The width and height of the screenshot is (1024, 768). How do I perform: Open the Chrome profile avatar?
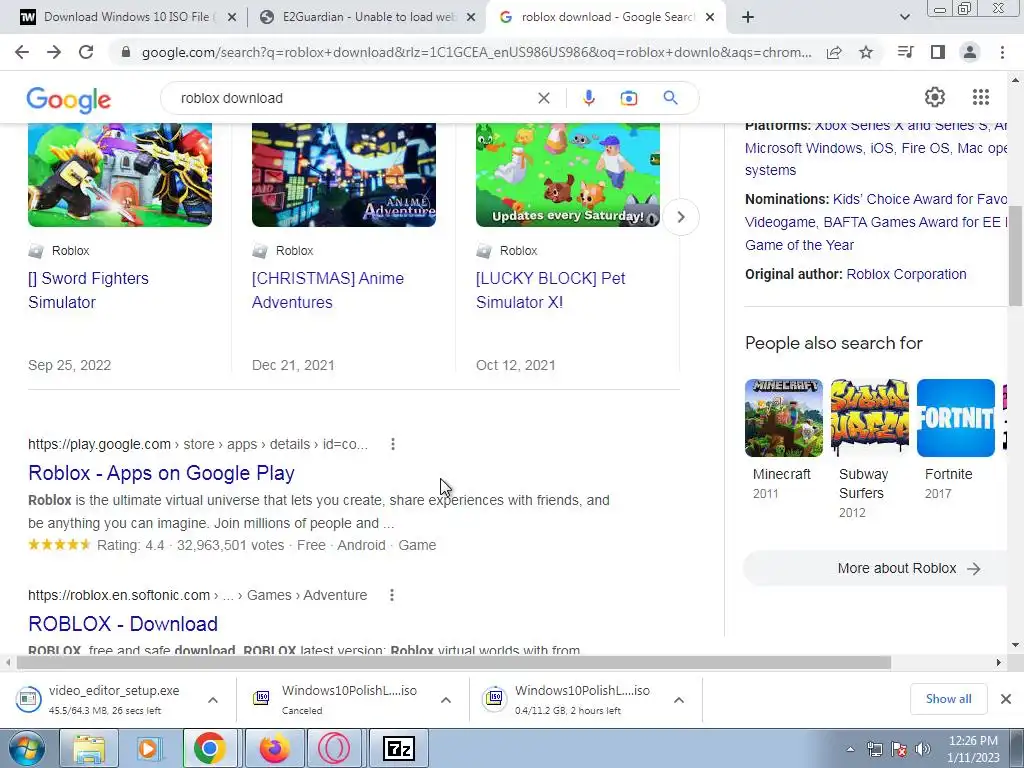[x=970, y=52]
